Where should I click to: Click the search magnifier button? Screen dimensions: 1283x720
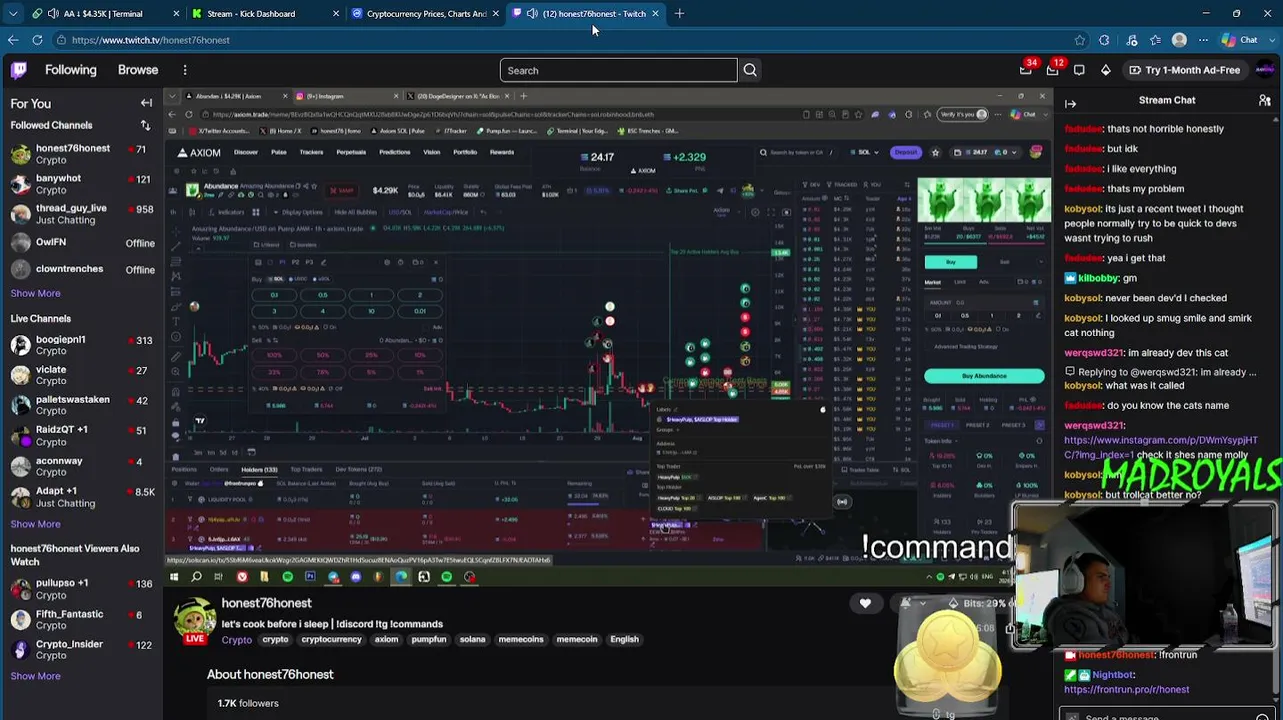point(750,70)
